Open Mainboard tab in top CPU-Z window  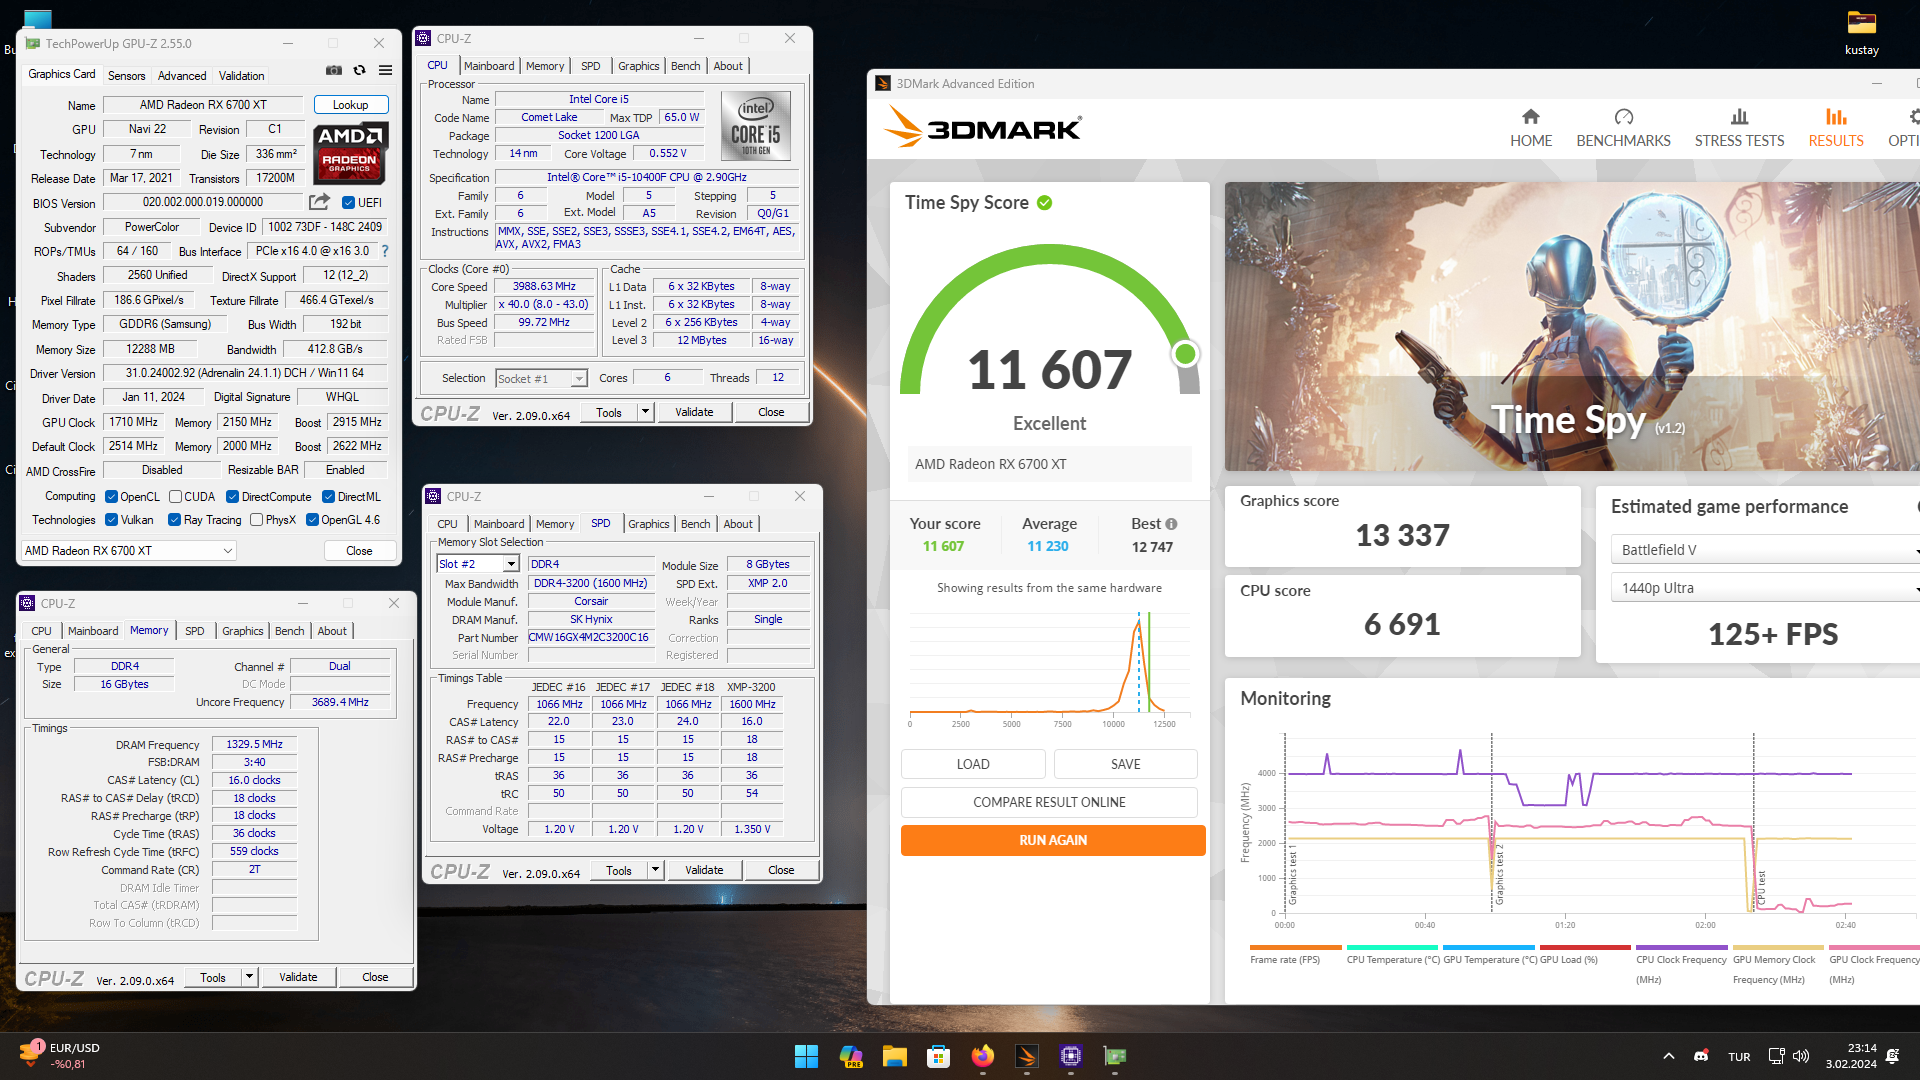(489, 66)
